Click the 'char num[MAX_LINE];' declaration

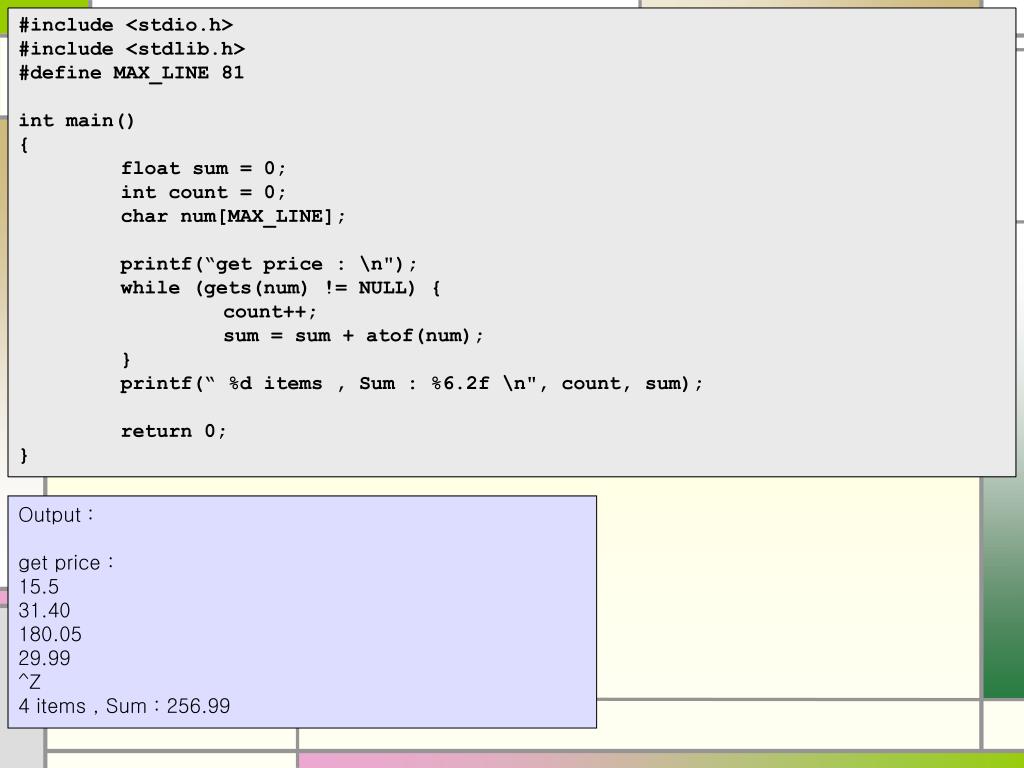pyautogui.click(x=233, y=216)
